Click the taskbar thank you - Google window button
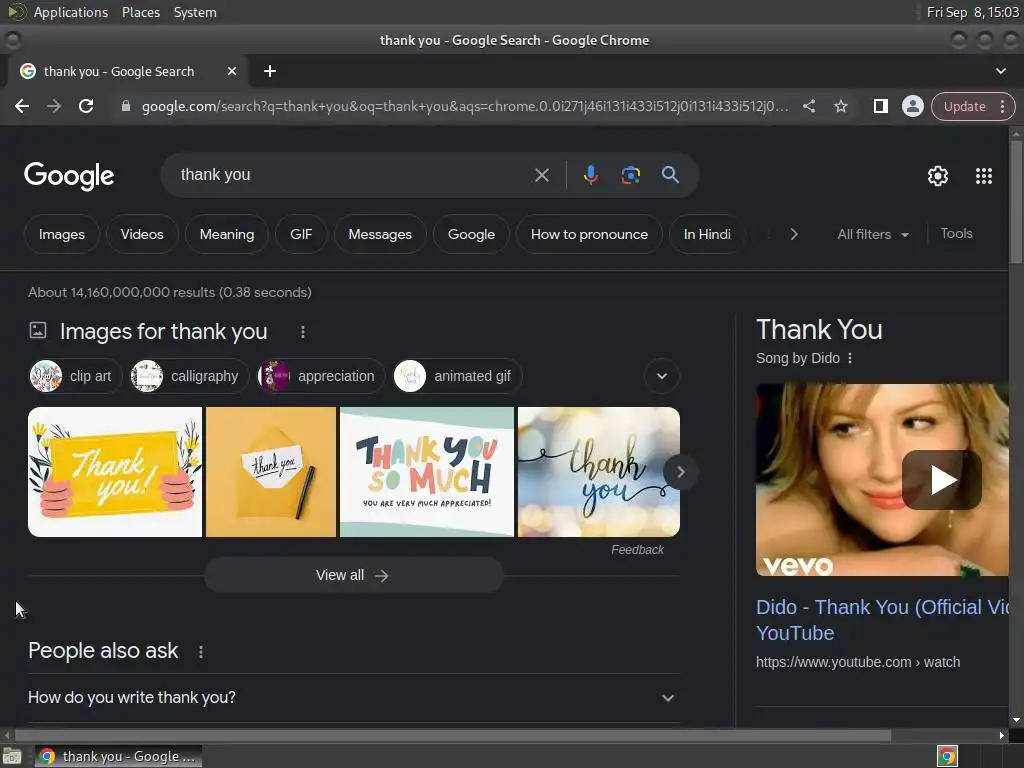Viewport: 1024px width, 768px height. (x=119, y=756)
